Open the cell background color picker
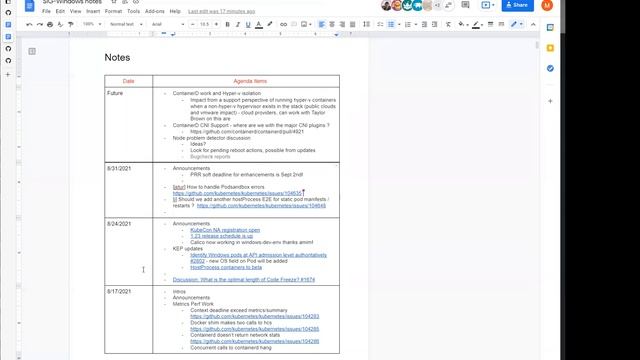640x360 pixels. click(462, 24)
